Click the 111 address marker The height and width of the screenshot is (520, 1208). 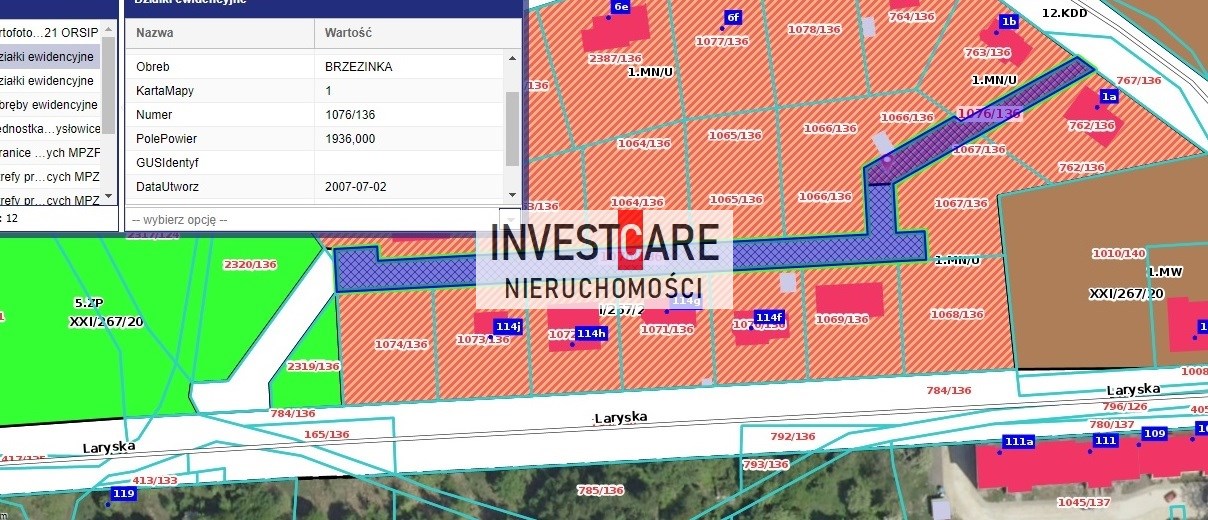(x=1105, y=440)
